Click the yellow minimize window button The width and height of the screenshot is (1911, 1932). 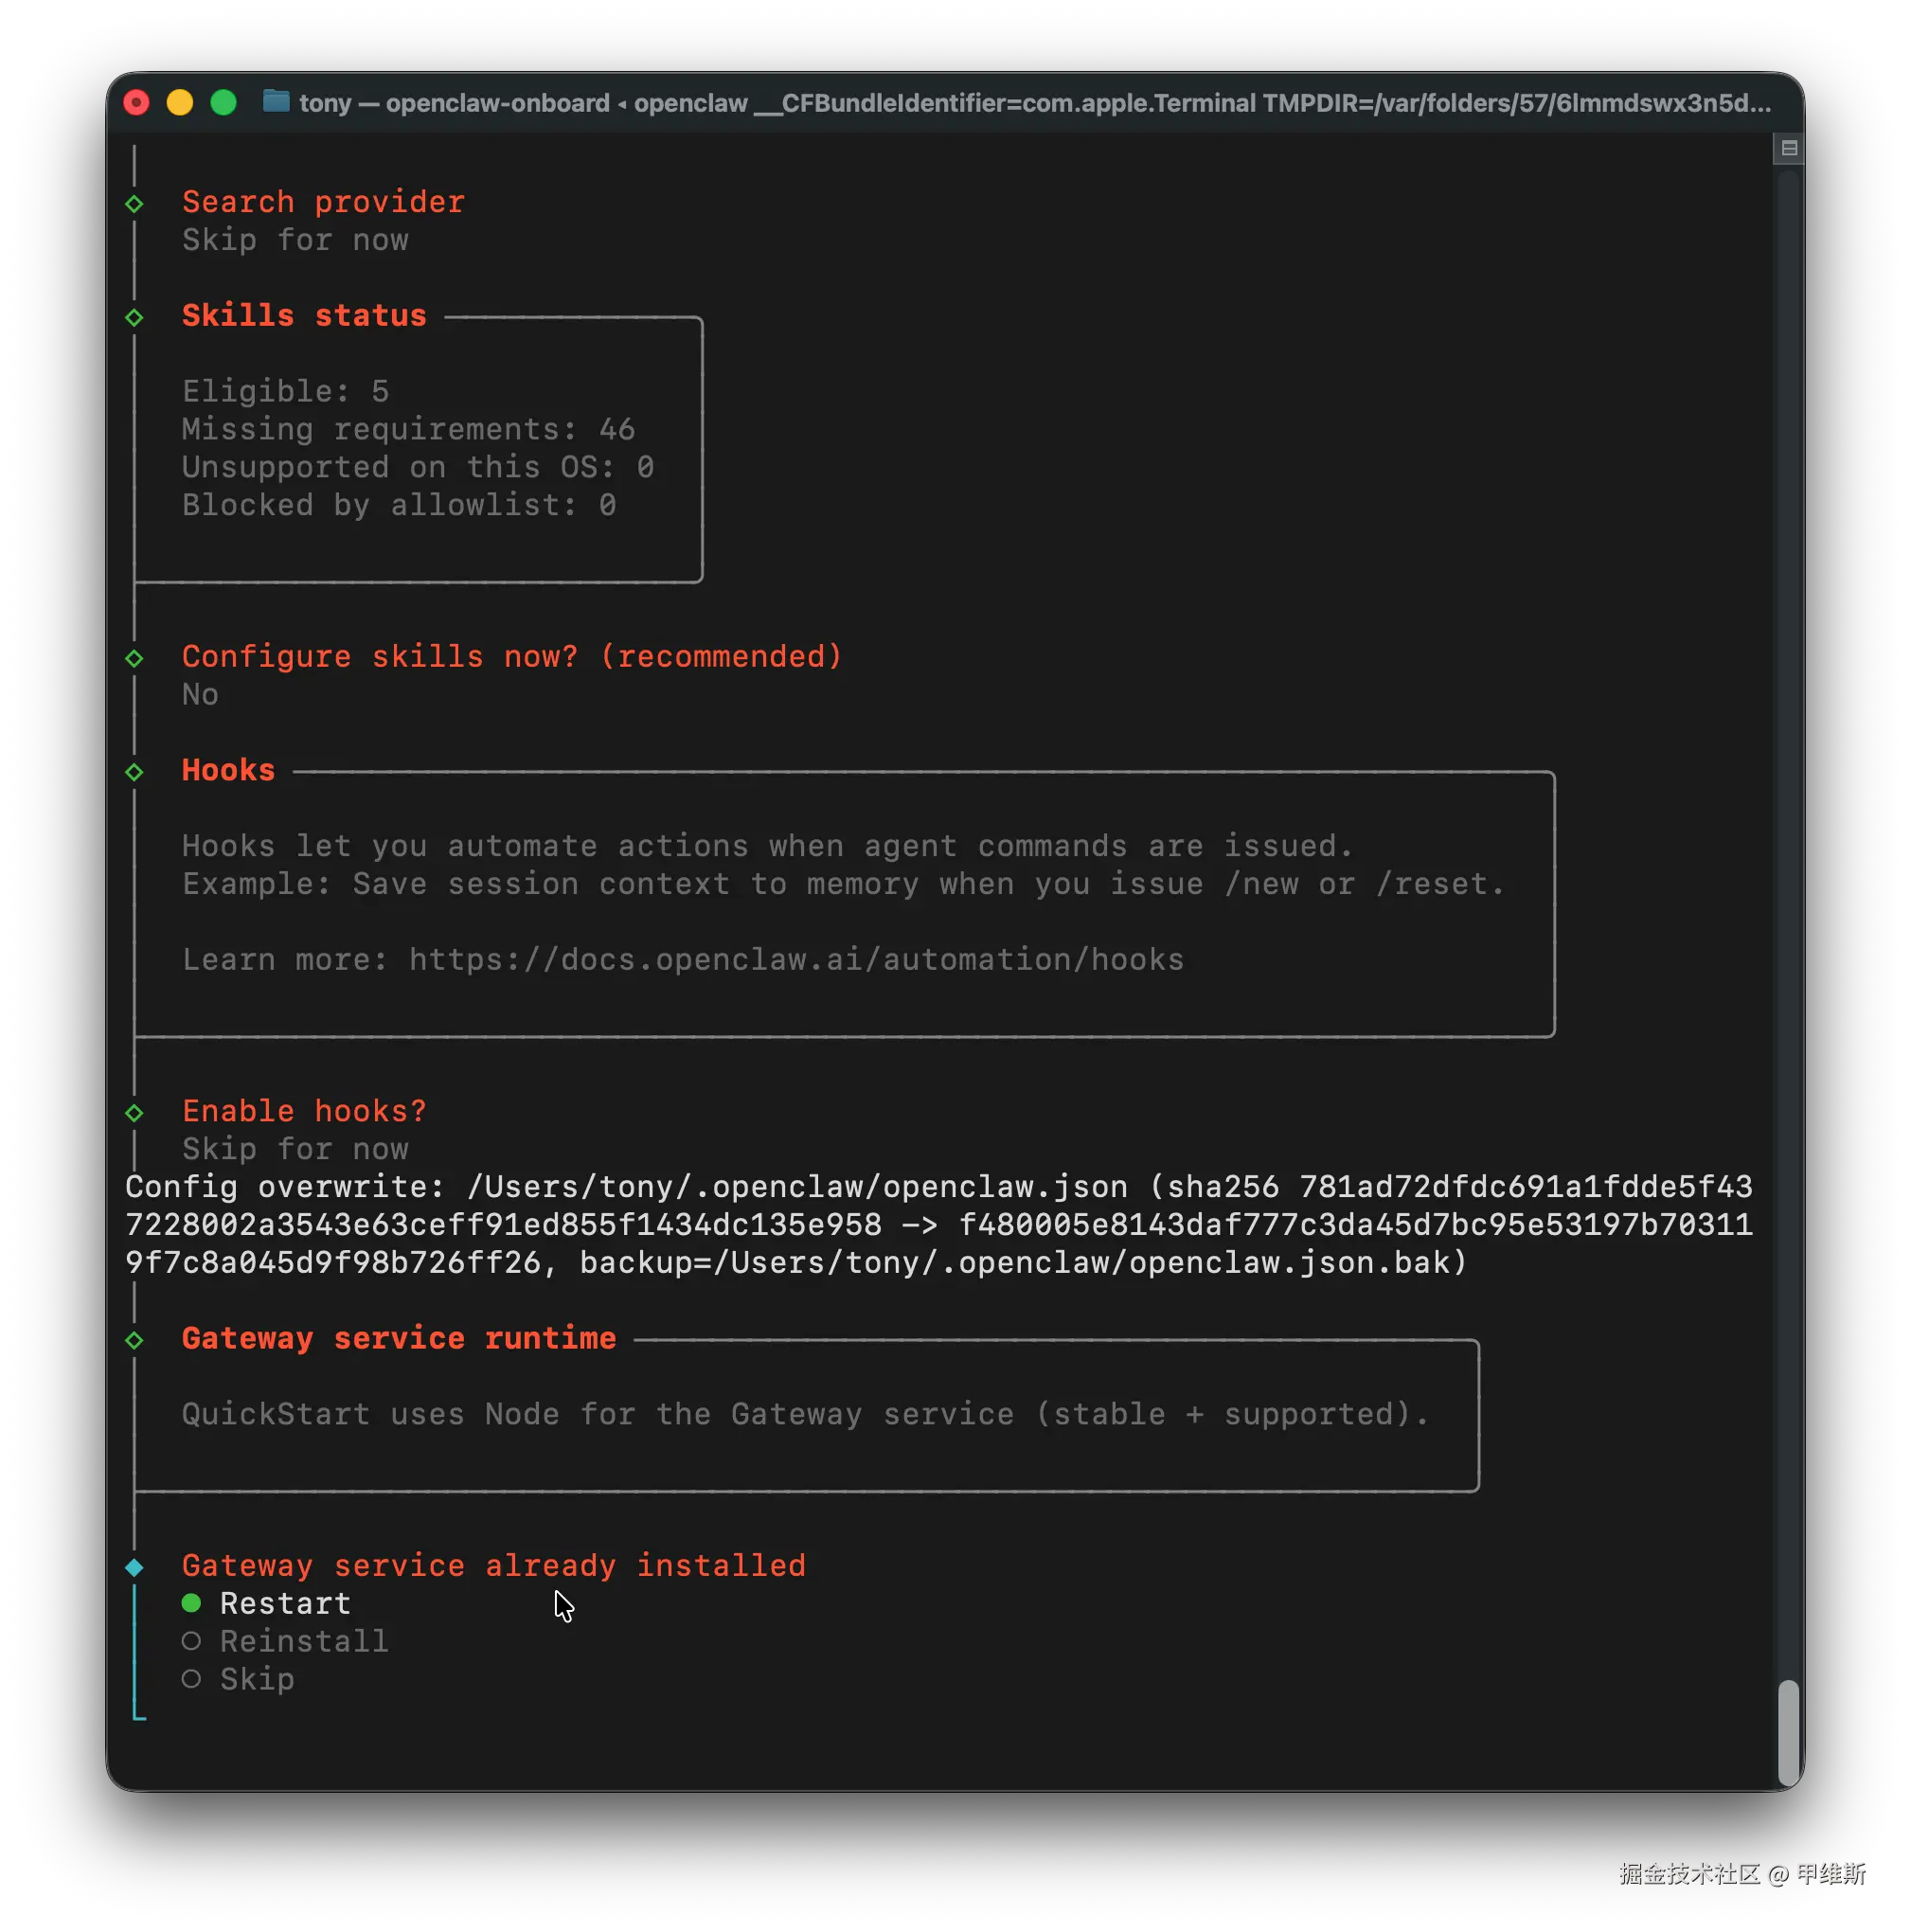pos(180,103)
